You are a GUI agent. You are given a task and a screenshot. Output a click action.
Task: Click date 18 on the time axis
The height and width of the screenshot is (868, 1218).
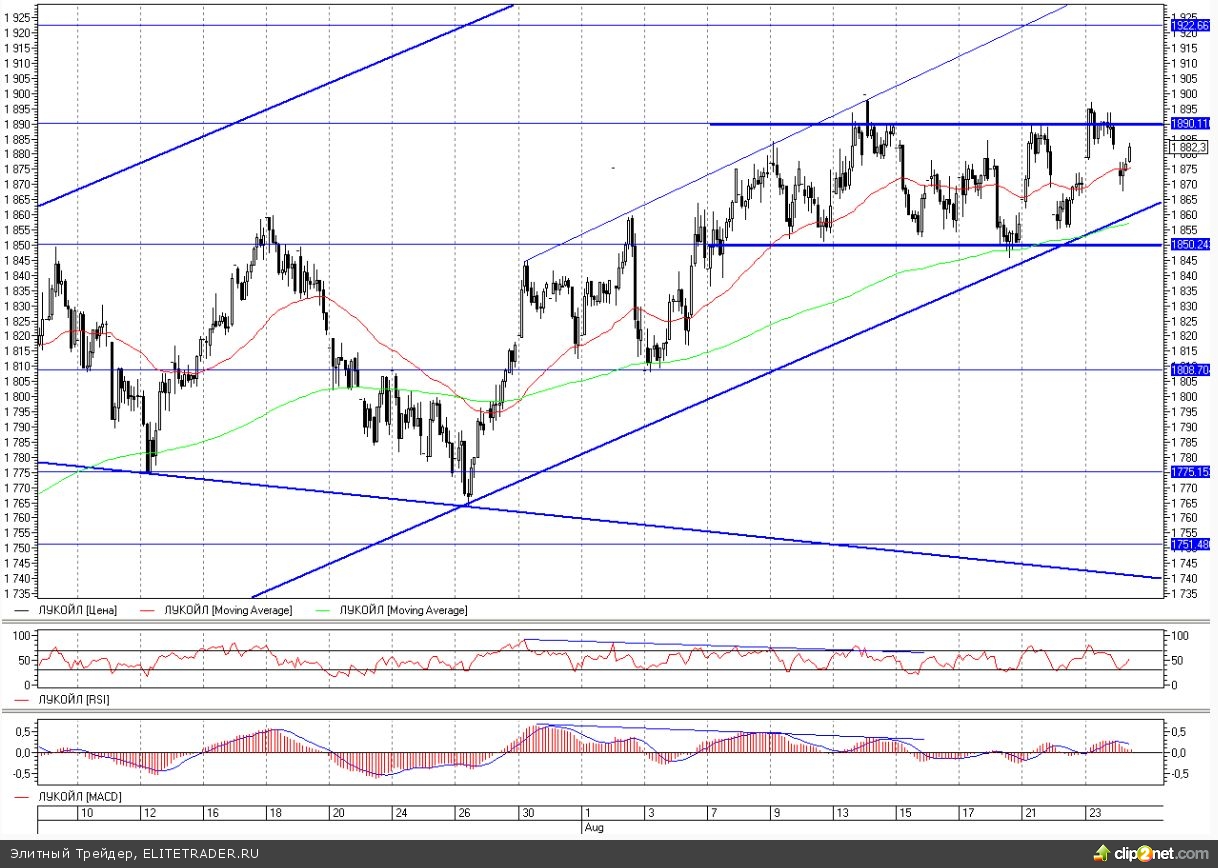pyautogui.click(x=275, y=814)
